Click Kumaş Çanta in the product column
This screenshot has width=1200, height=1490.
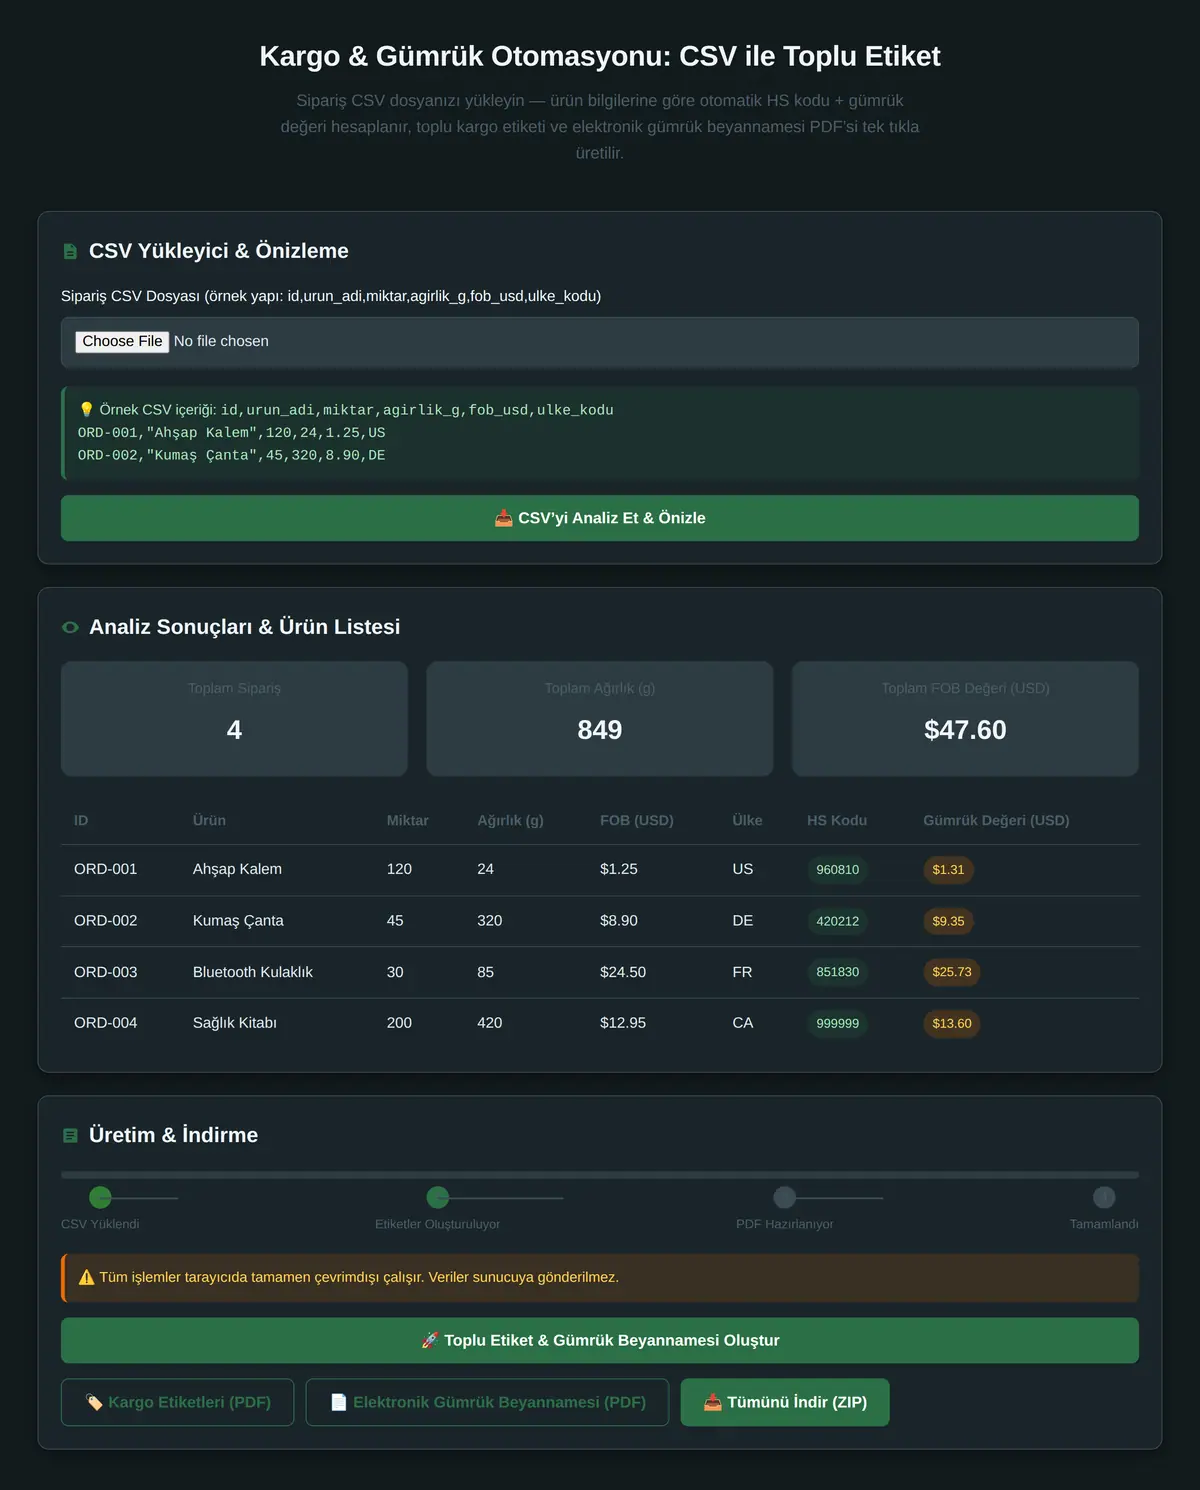[238, 920]
